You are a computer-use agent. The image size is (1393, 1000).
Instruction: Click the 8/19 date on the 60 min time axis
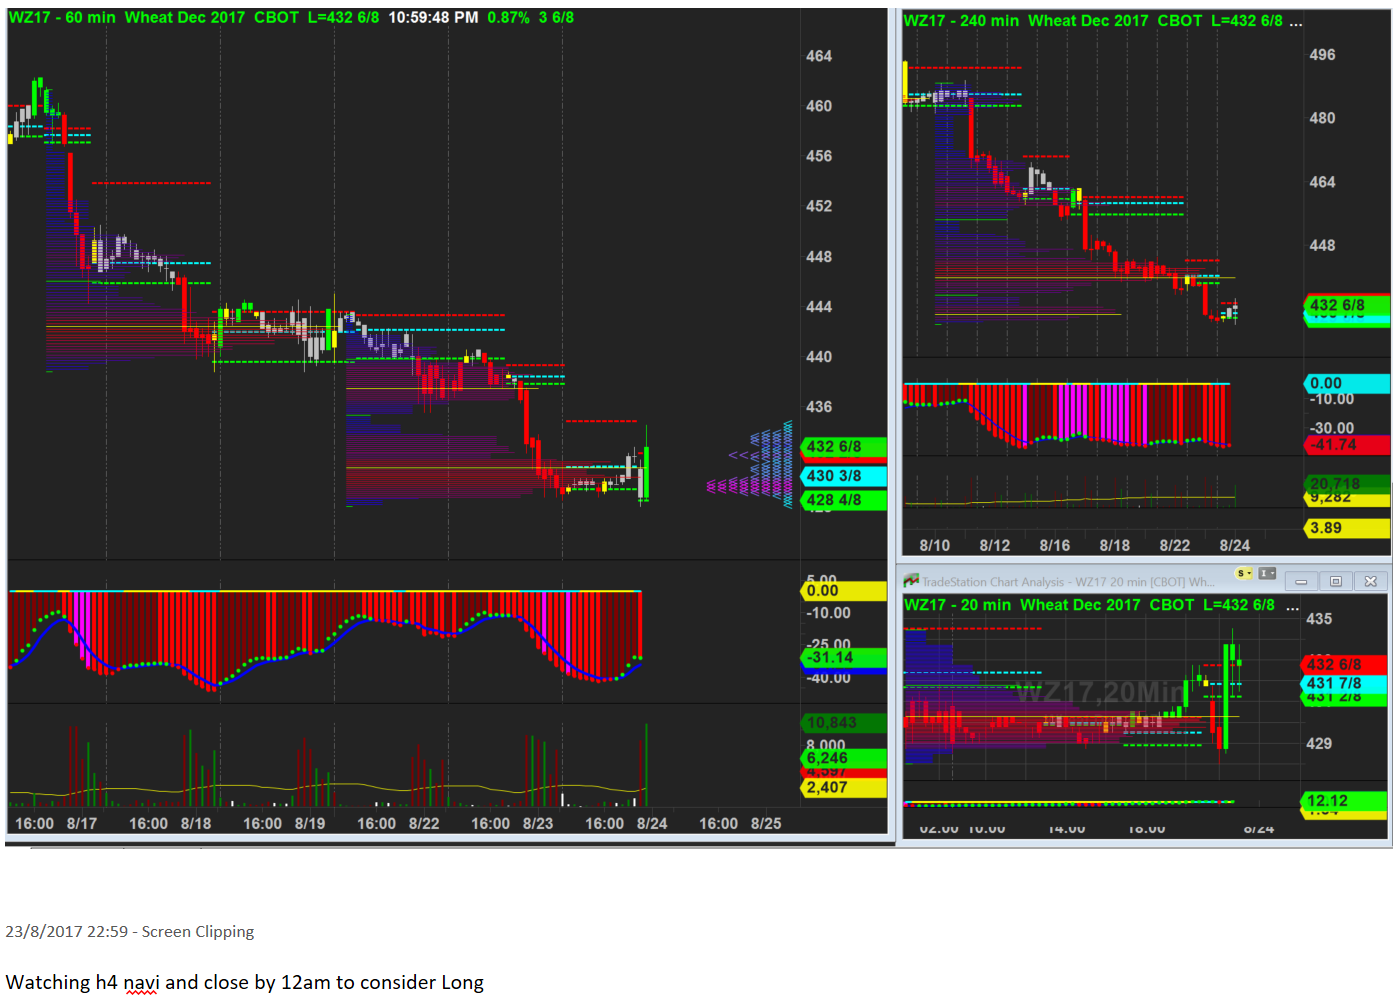point(310,824)
